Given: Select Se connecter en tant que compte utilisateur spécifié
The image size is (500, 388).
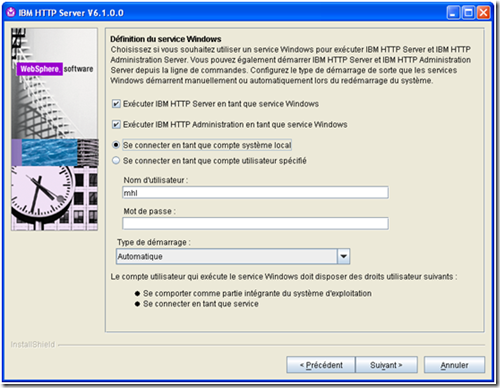Looking at the screenshot, I should click(x=116, y=161).
